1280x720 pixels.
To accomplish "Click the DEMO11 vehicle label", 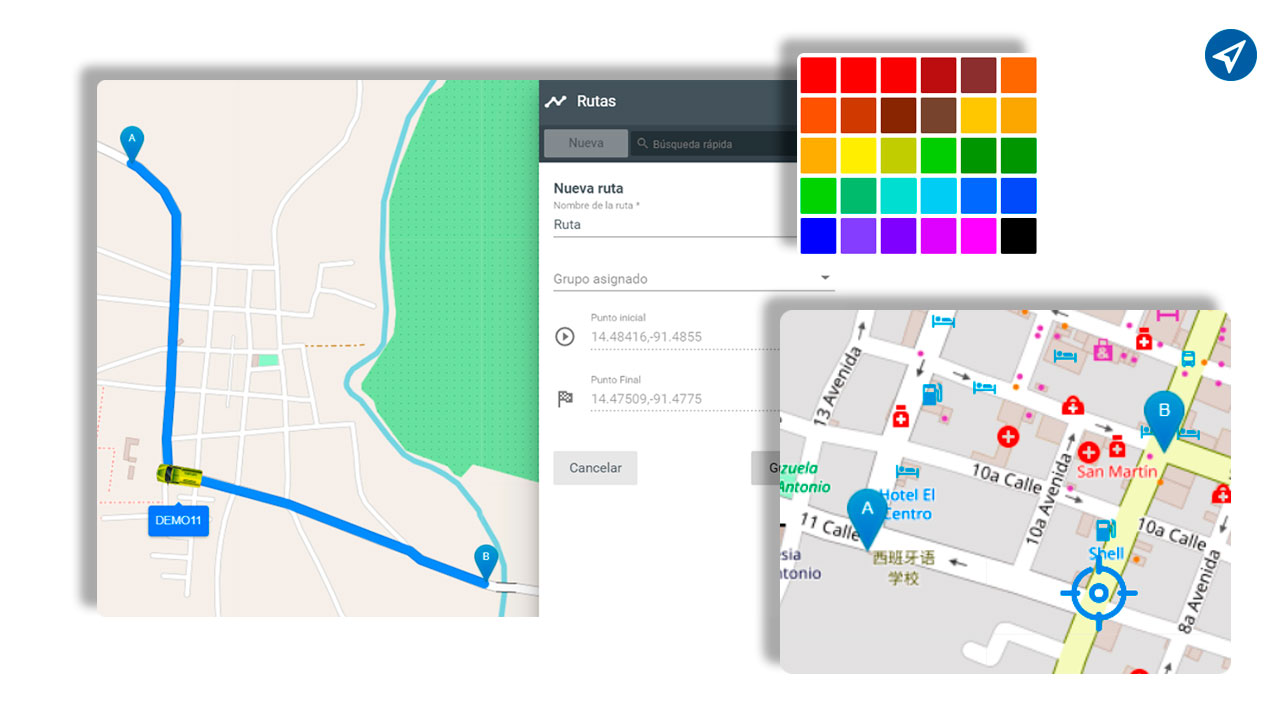I will 178,520.
